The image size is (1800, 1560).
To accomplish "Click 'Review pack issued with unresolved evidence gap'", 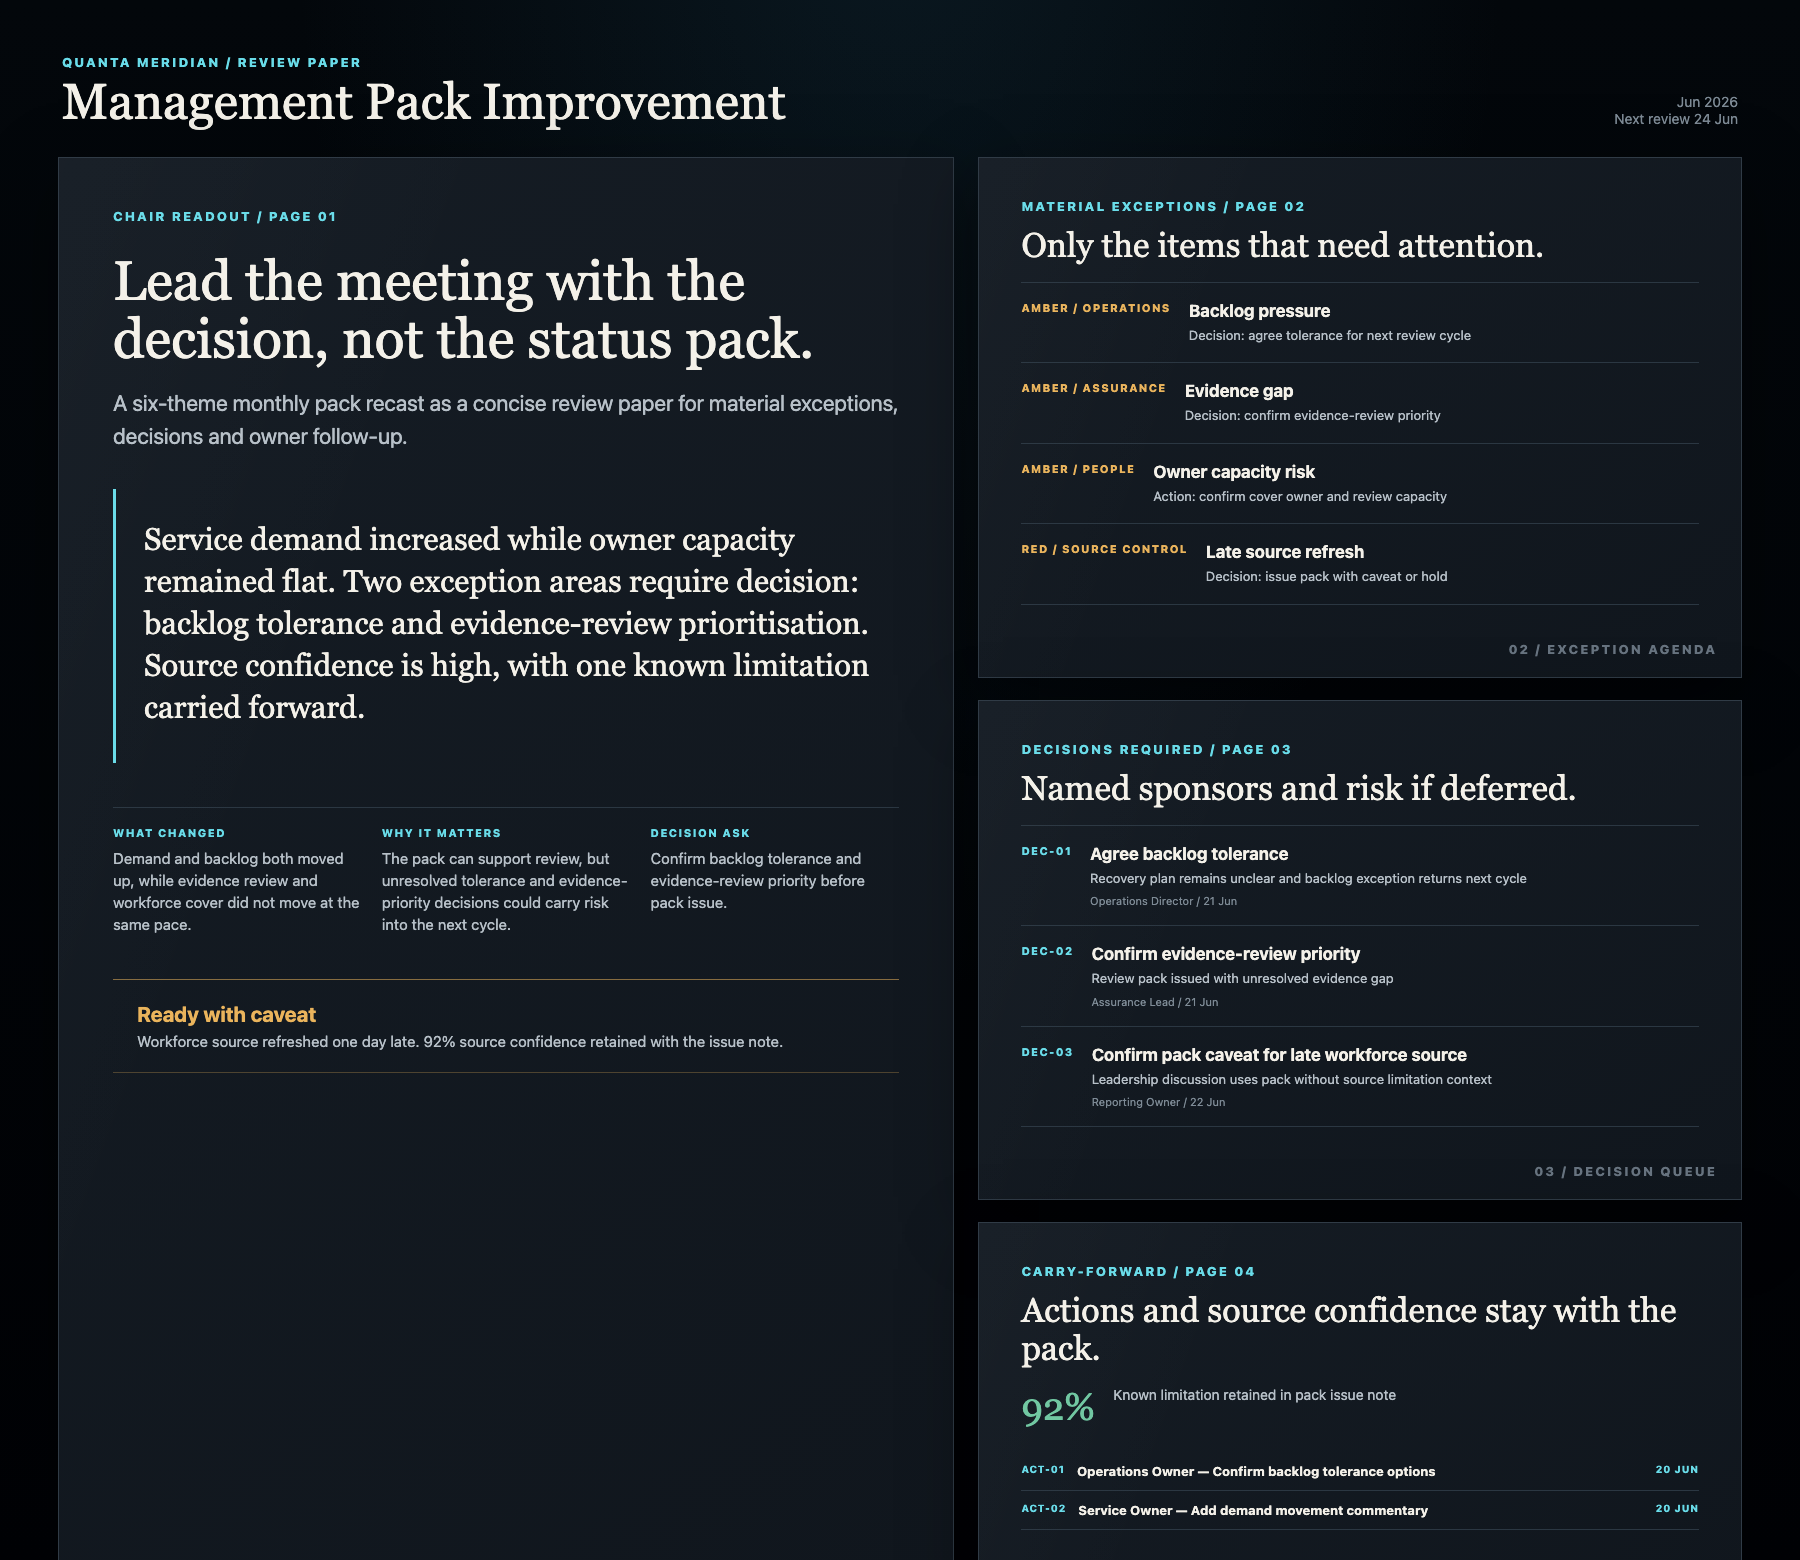I will point(1242,979).
